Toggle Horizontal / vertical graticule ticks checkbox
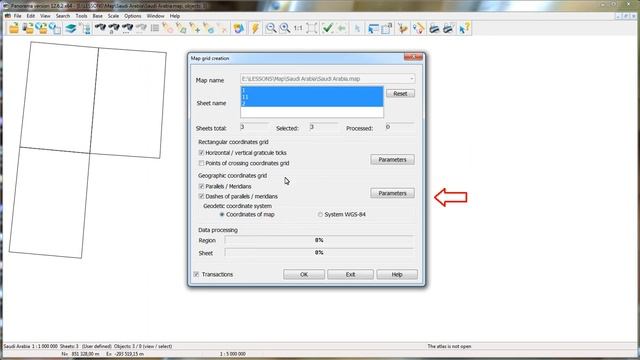 201,153
